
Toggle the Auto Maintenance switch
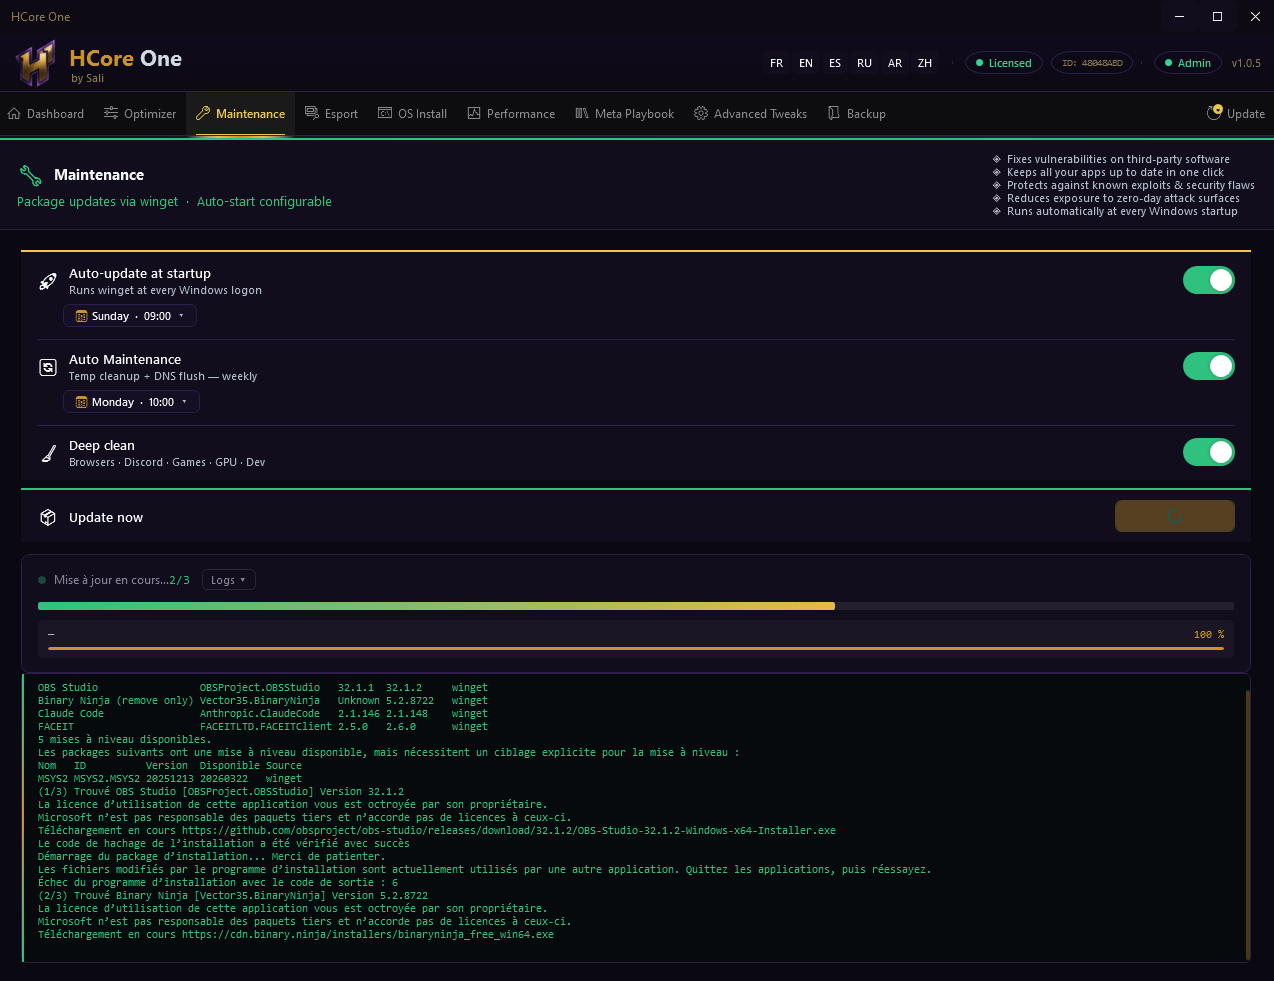click(x=1209, y=366)
